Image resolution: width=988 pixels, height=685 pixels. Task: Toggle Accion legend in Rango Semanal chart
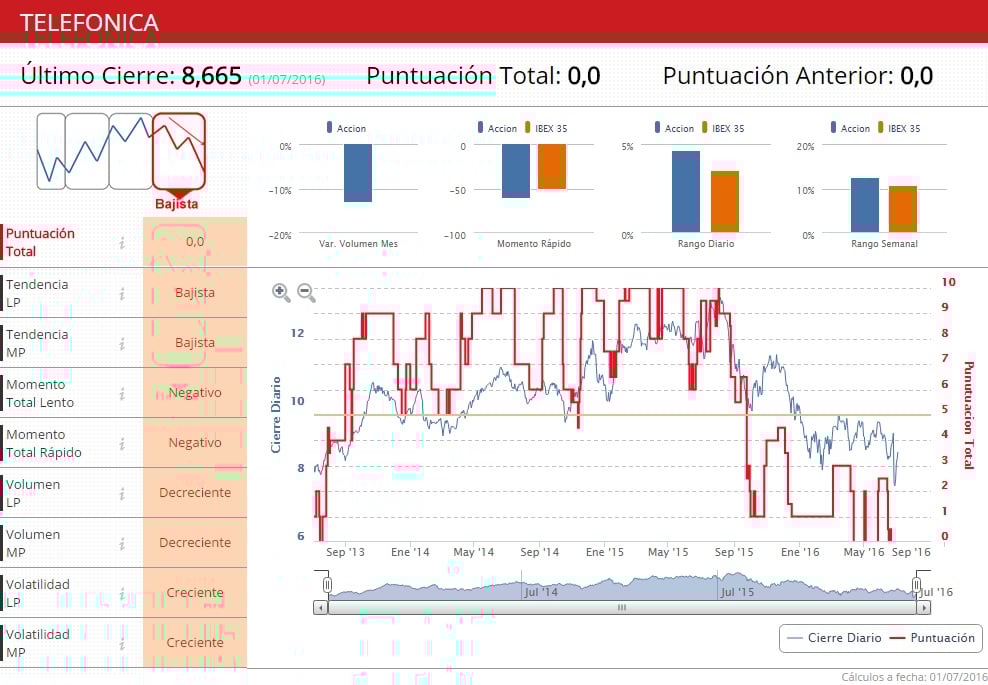(850, 128)
